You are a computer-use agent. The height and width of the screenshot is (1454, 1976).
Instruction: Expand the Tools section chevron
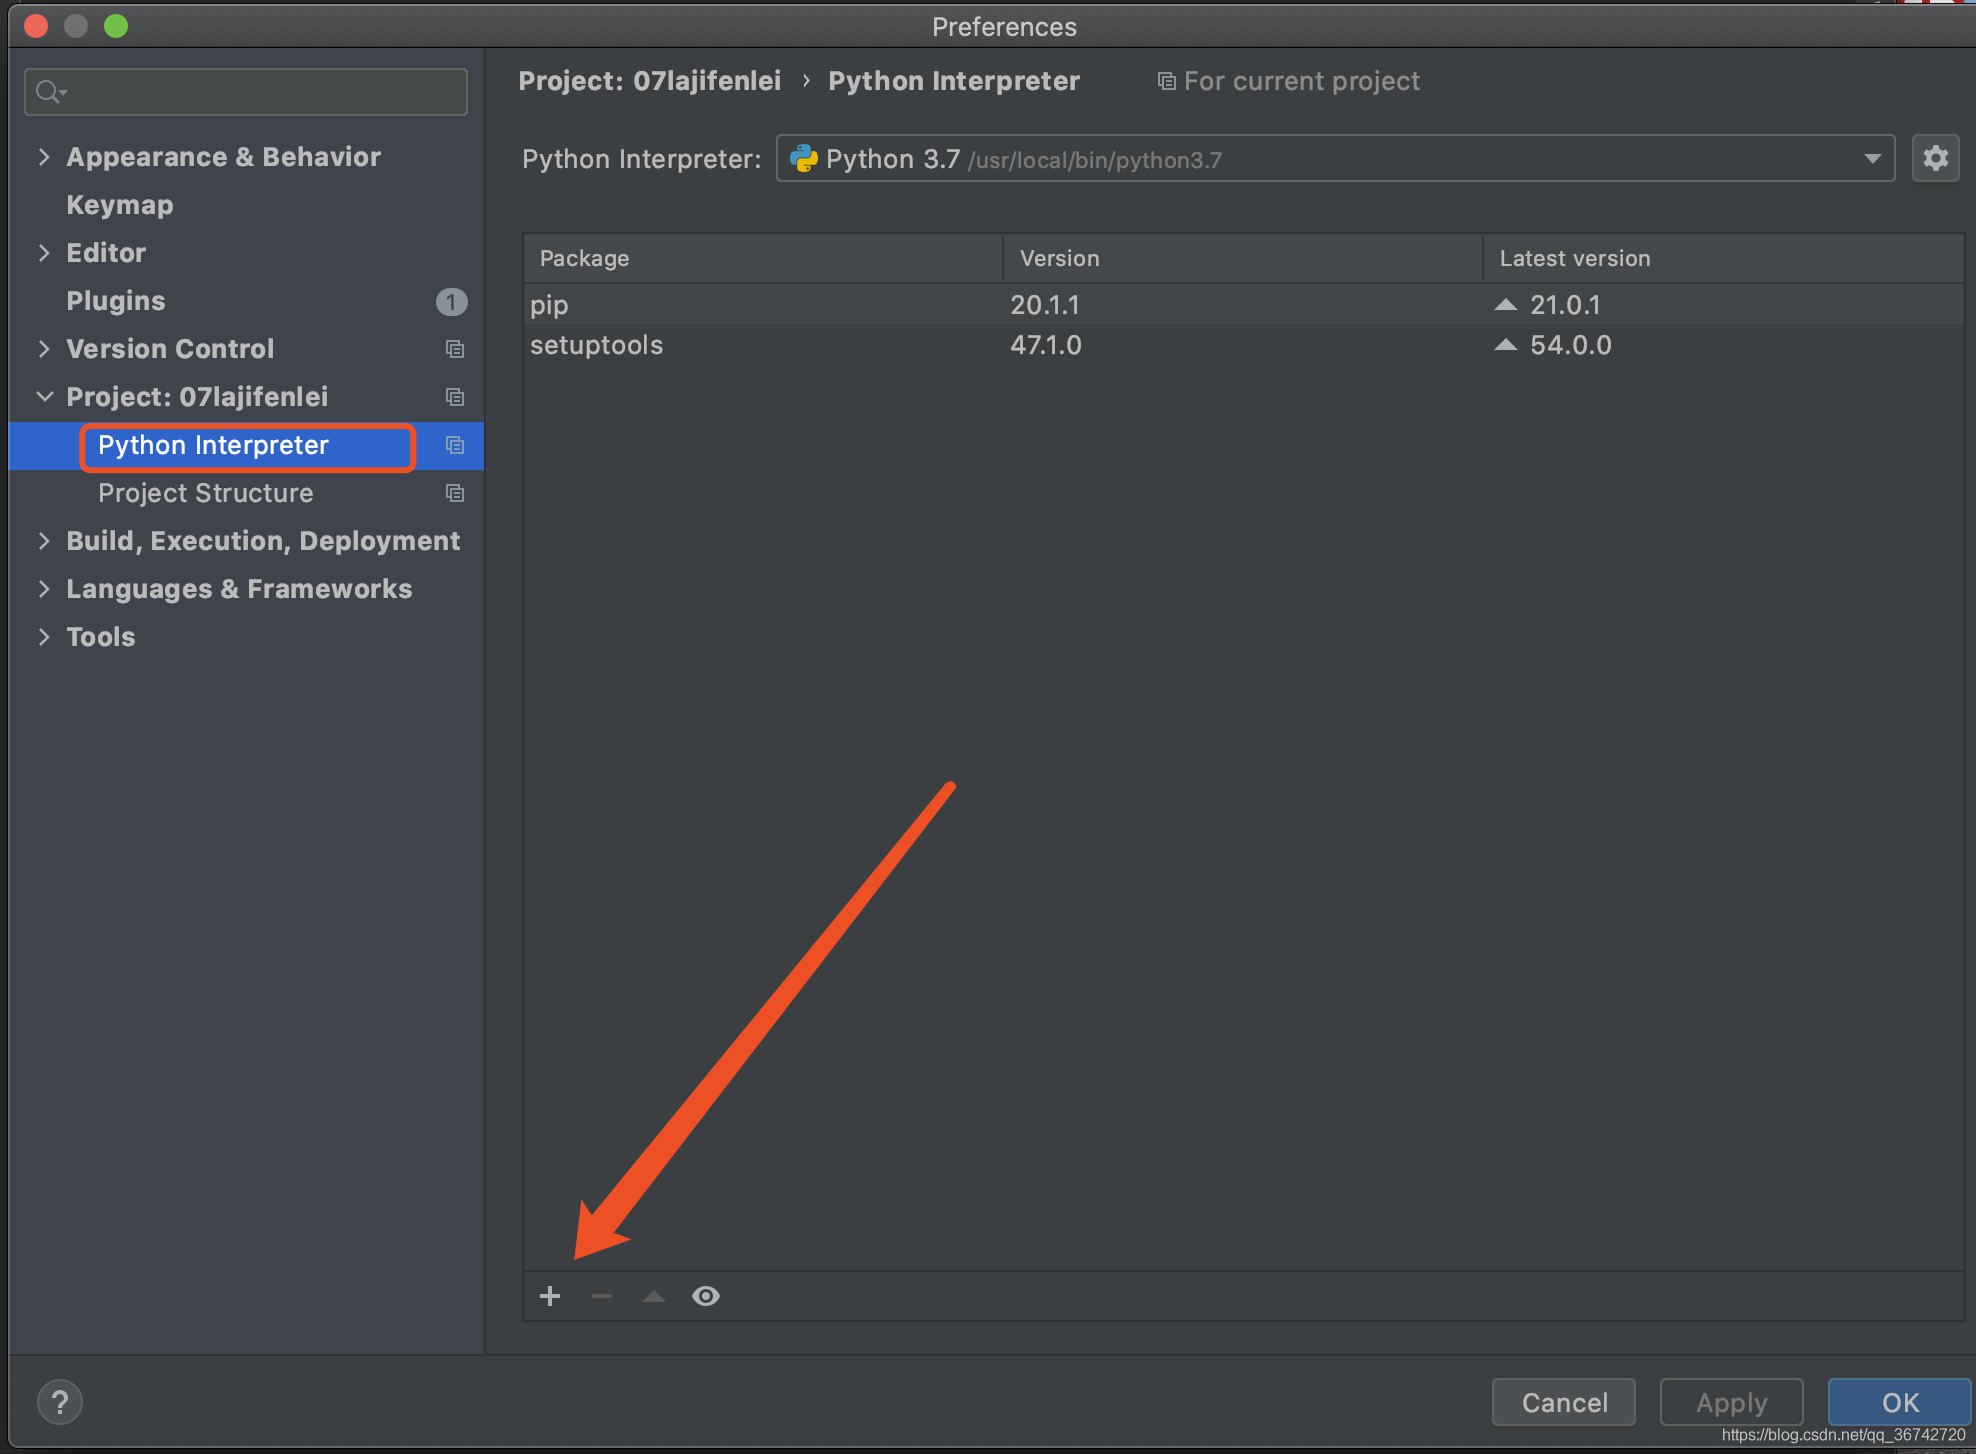(x=44, y=637)
